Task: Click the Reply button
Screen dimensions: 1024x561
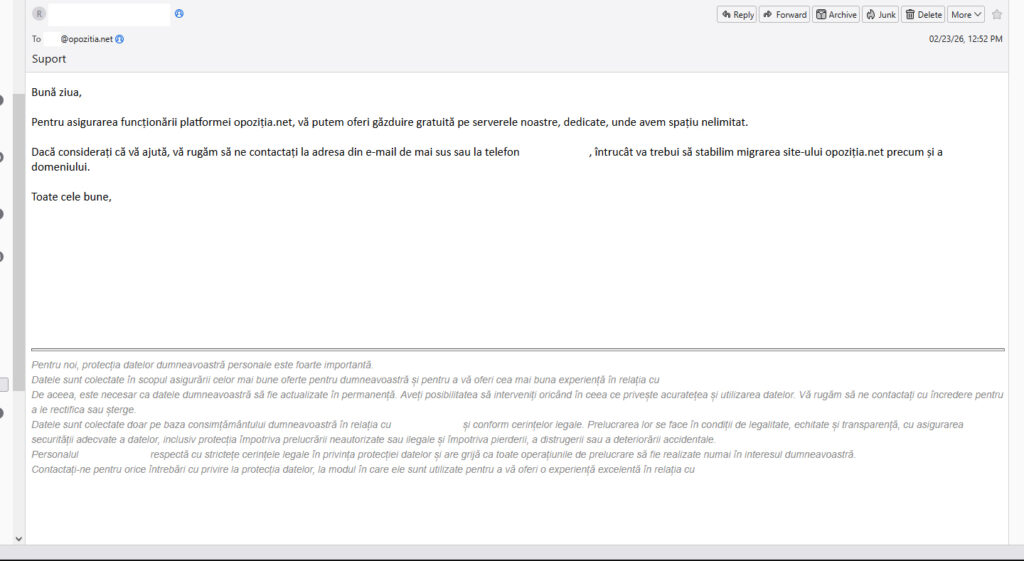Action: (736, 15)
